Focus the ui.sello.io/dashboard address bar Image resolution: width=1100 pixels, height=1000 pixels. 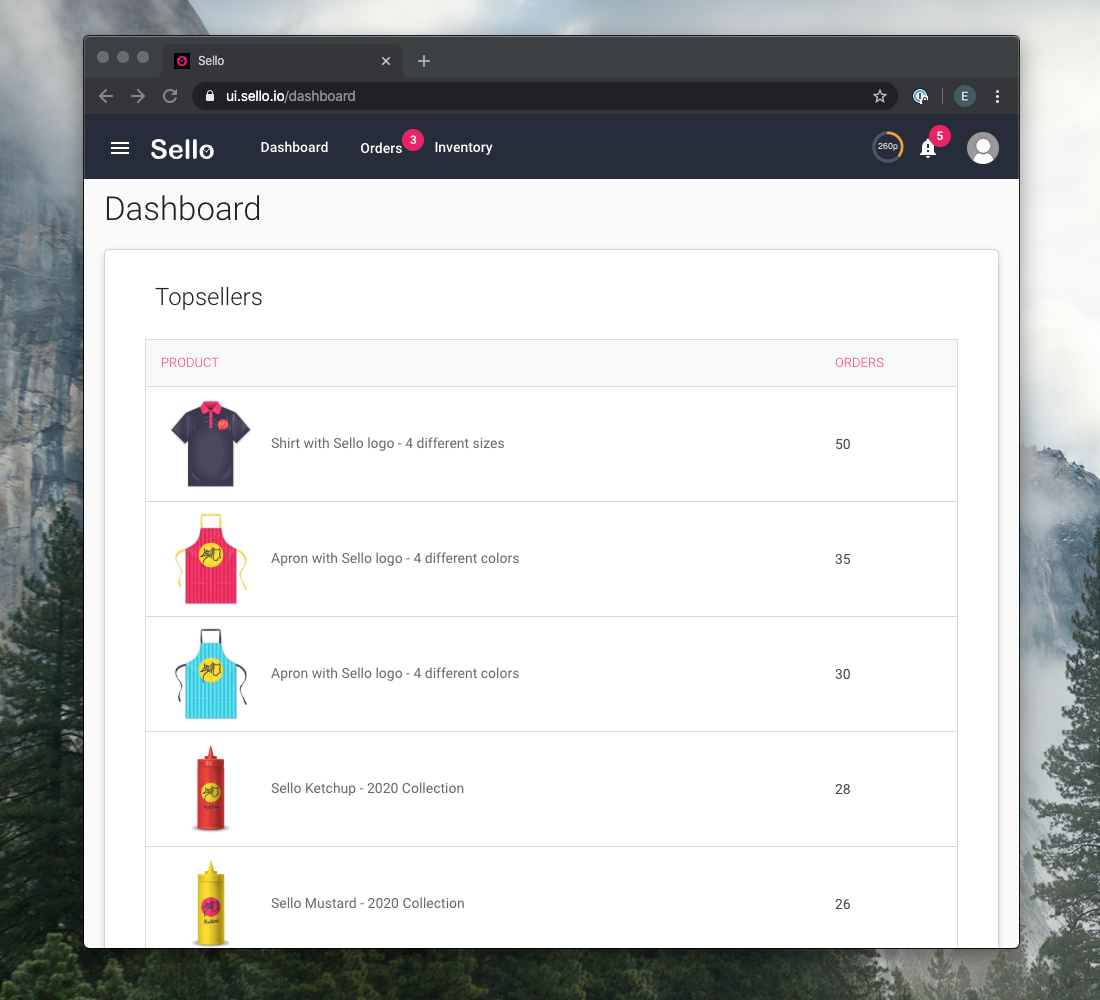pos(544,96)
